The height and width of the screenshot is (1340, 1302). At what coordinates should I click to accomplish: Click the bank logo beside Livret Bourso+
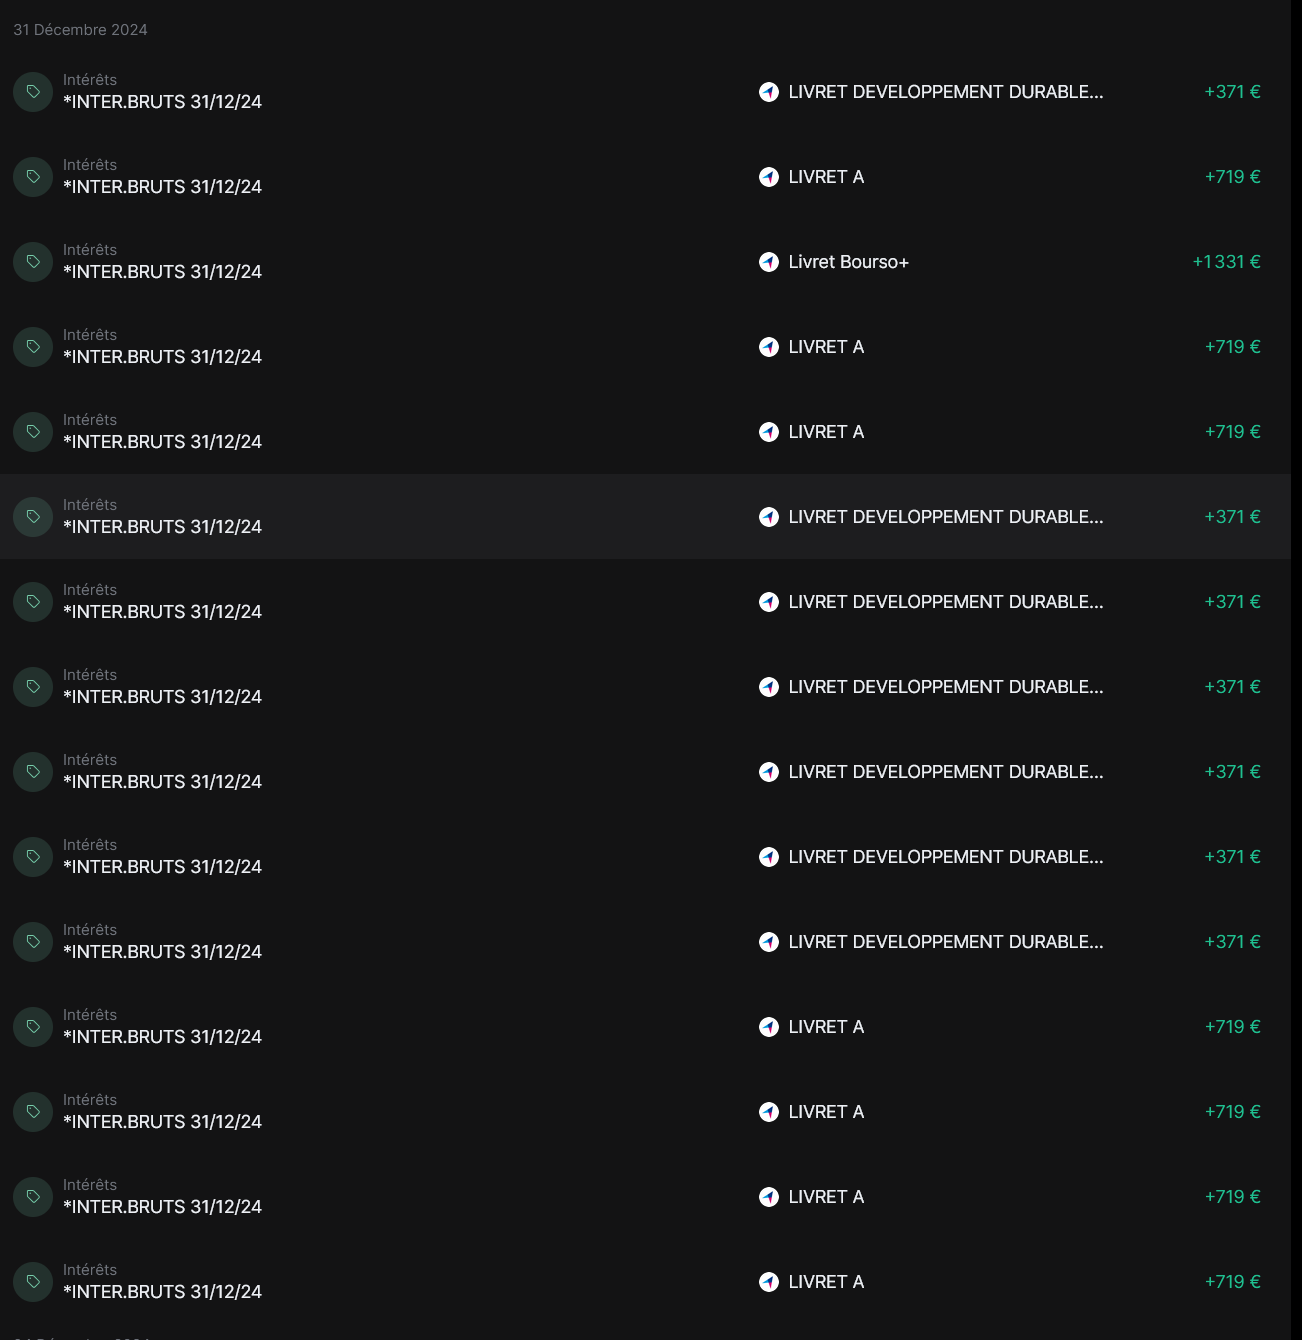769,262
